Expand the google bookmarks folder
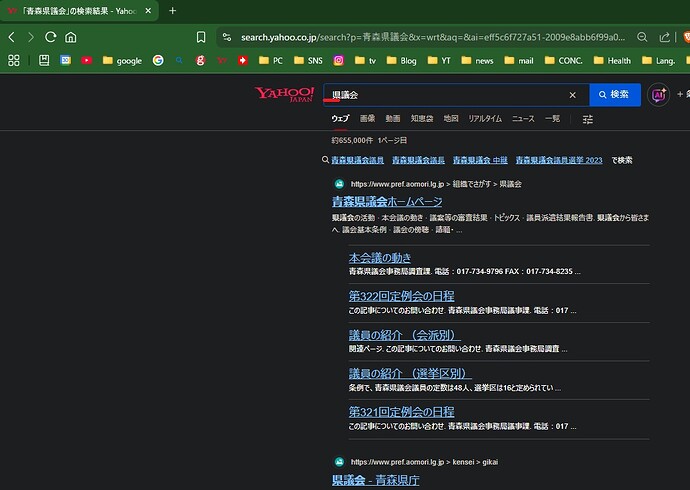Image resolution: width=690 pixels, height=490 pixels. click(x=122, y=60)
